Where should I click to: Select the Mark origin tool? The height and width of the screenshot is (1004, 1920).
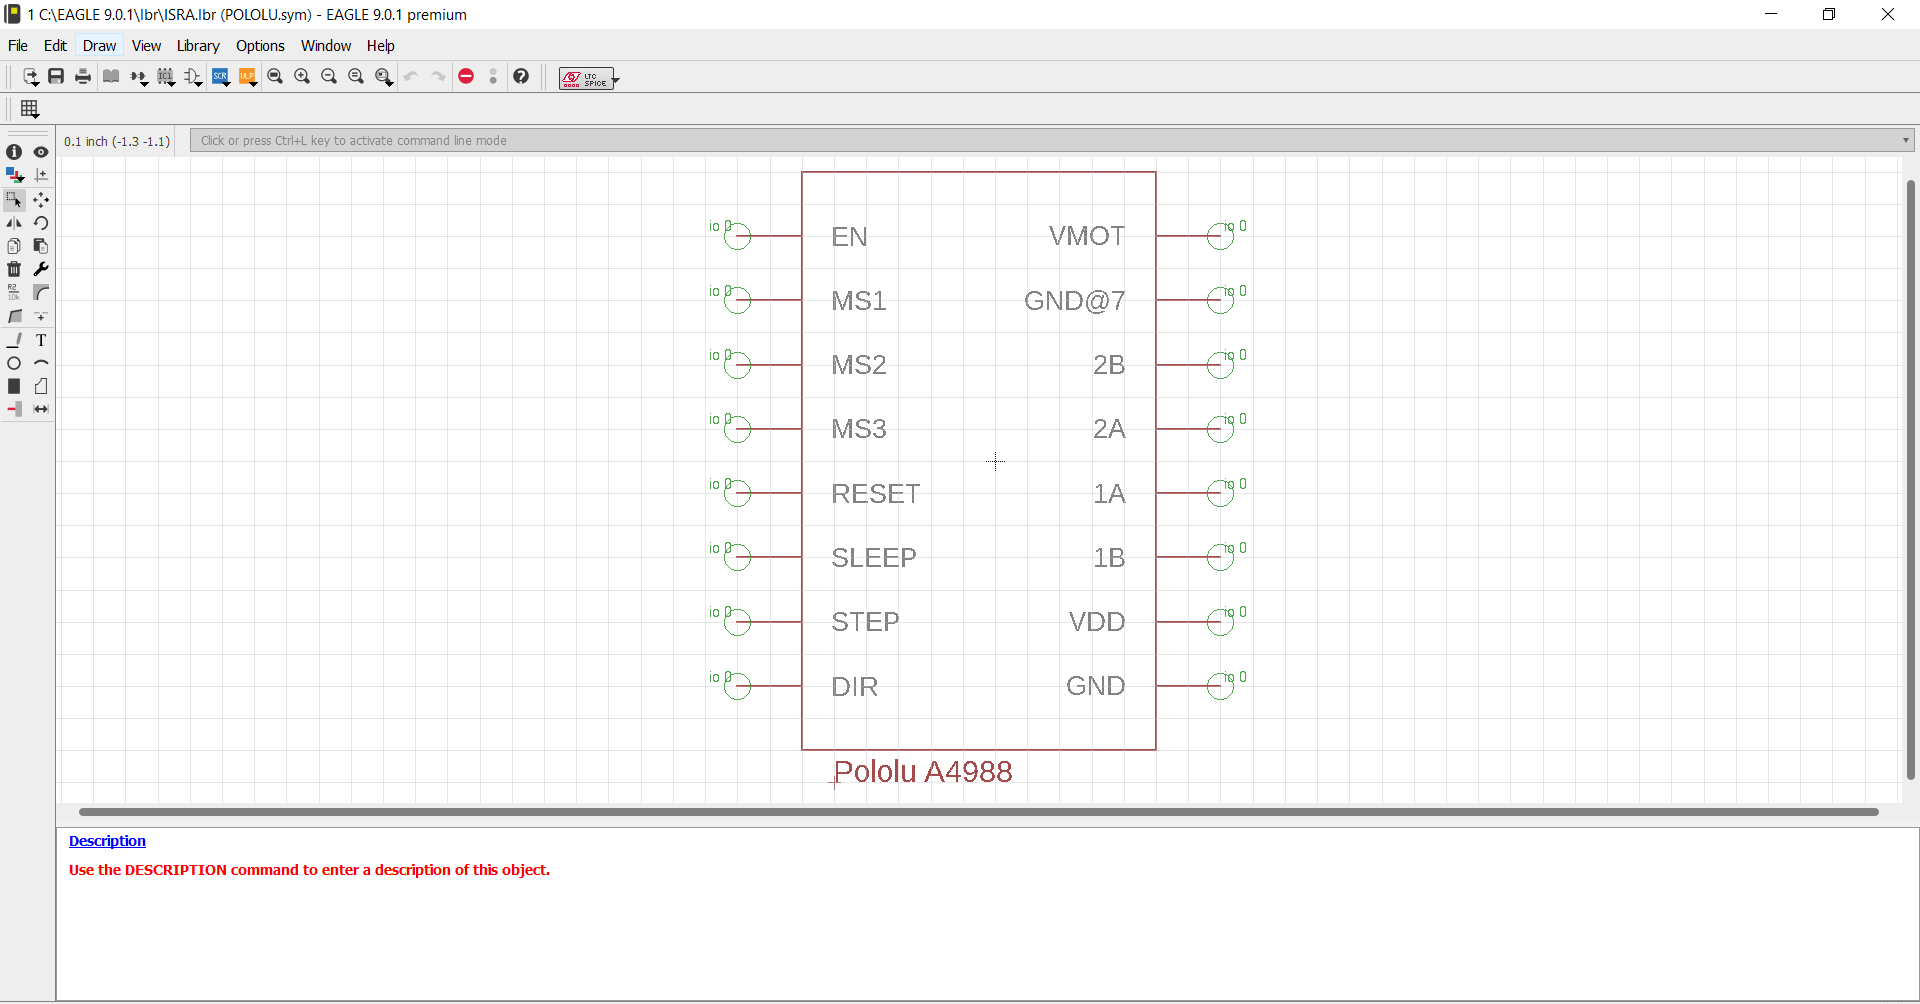[41, 175]
